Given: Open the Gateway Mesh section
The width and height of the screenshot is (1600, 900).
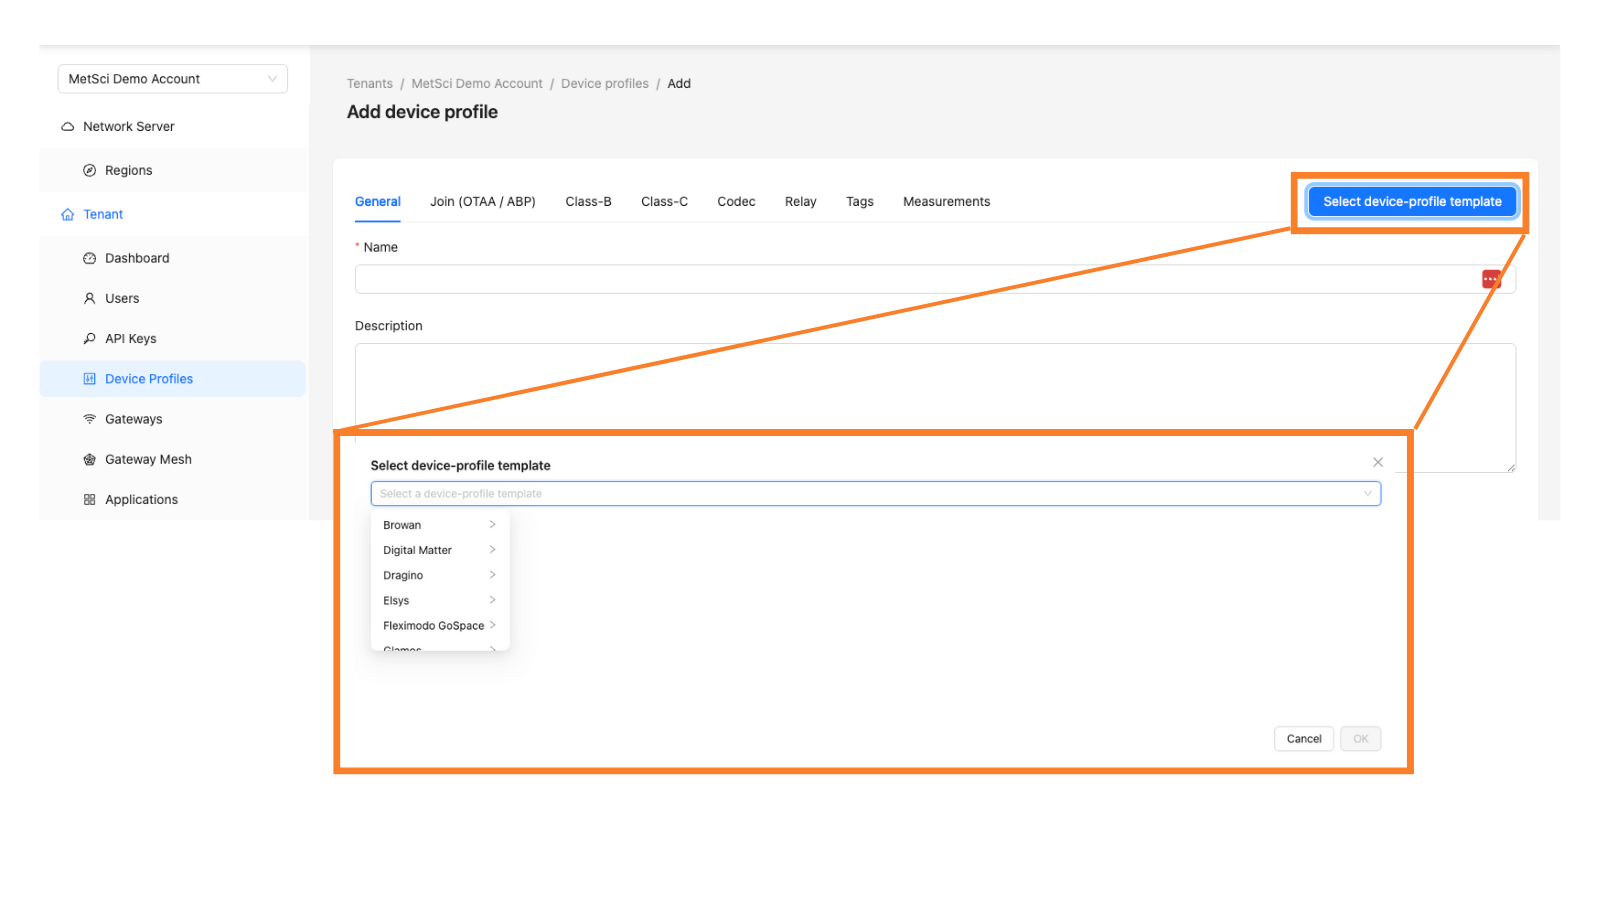Looking at the screenshot, I should pos(148,459).
